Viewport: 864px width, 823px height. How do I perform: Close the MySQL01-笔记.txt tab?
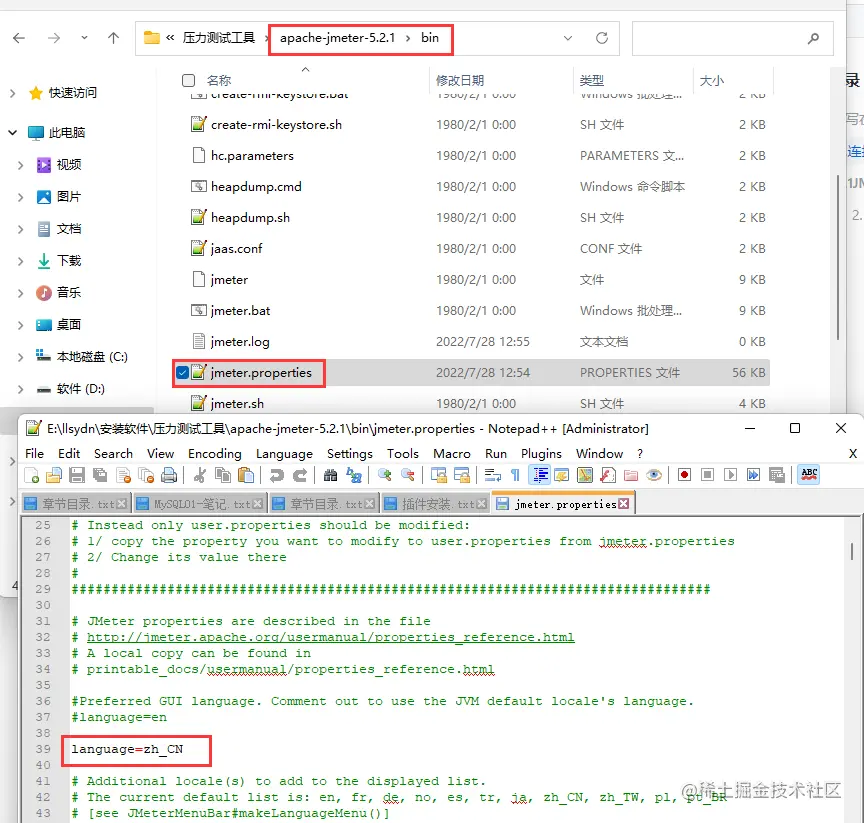tap(257, 503)
